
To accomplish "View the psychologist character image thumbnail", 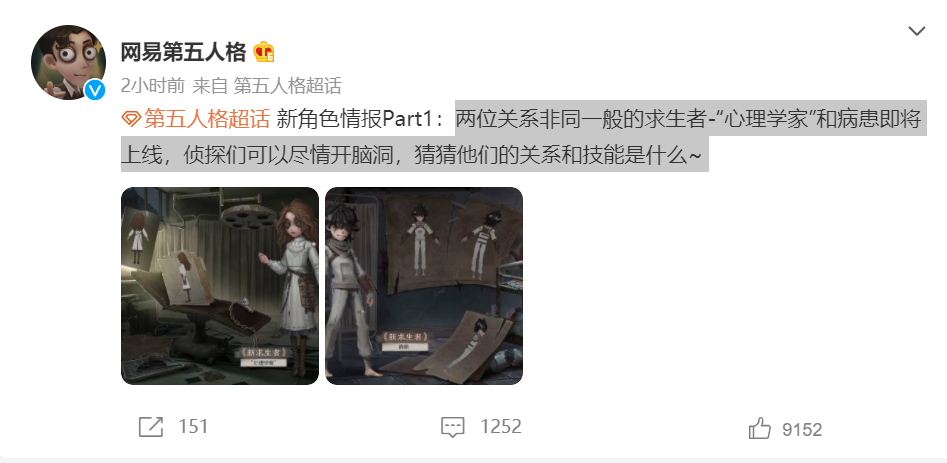I will (220, 286).
